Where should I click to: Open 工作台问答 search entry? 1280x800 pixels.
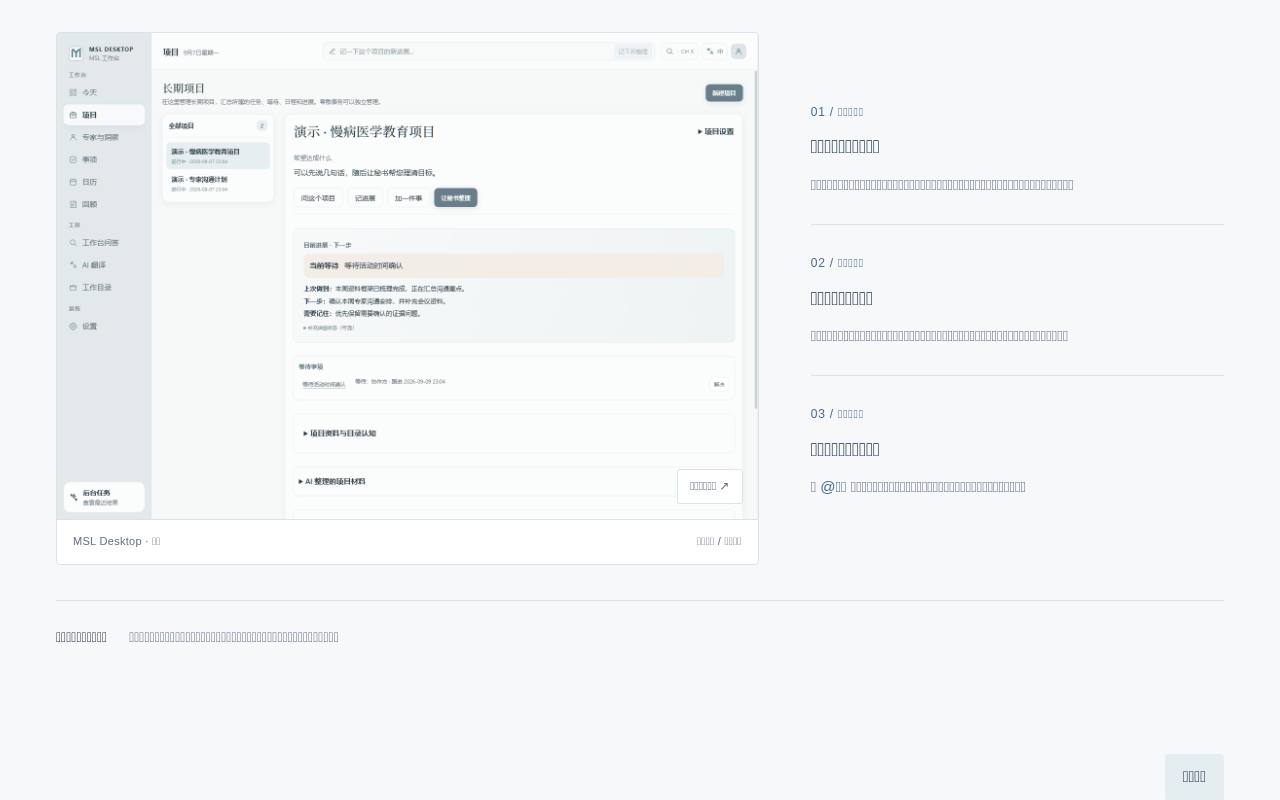click(104, 243)
